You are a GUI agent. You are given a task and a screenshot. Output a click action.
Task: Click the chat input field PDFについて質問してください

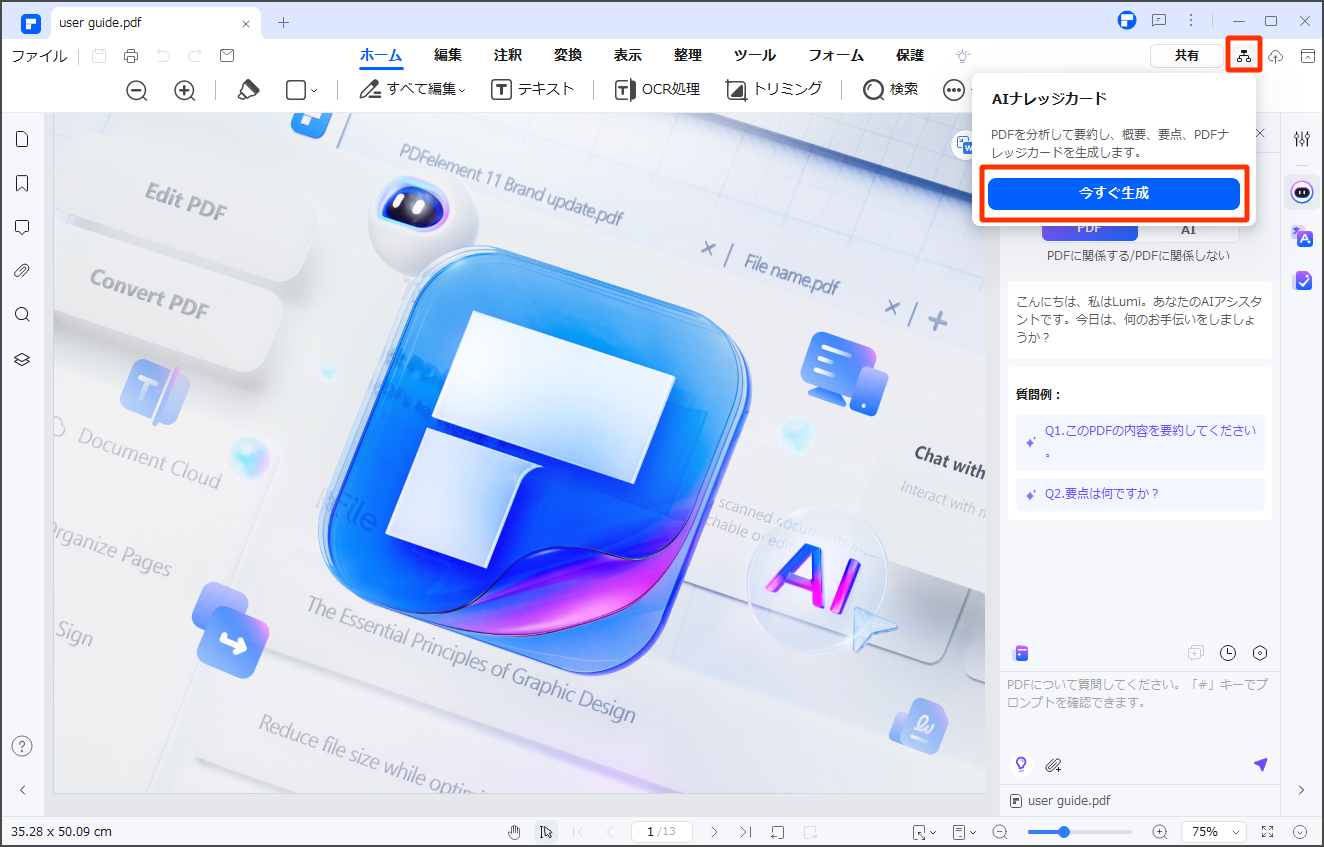(x=1140, y=710)
